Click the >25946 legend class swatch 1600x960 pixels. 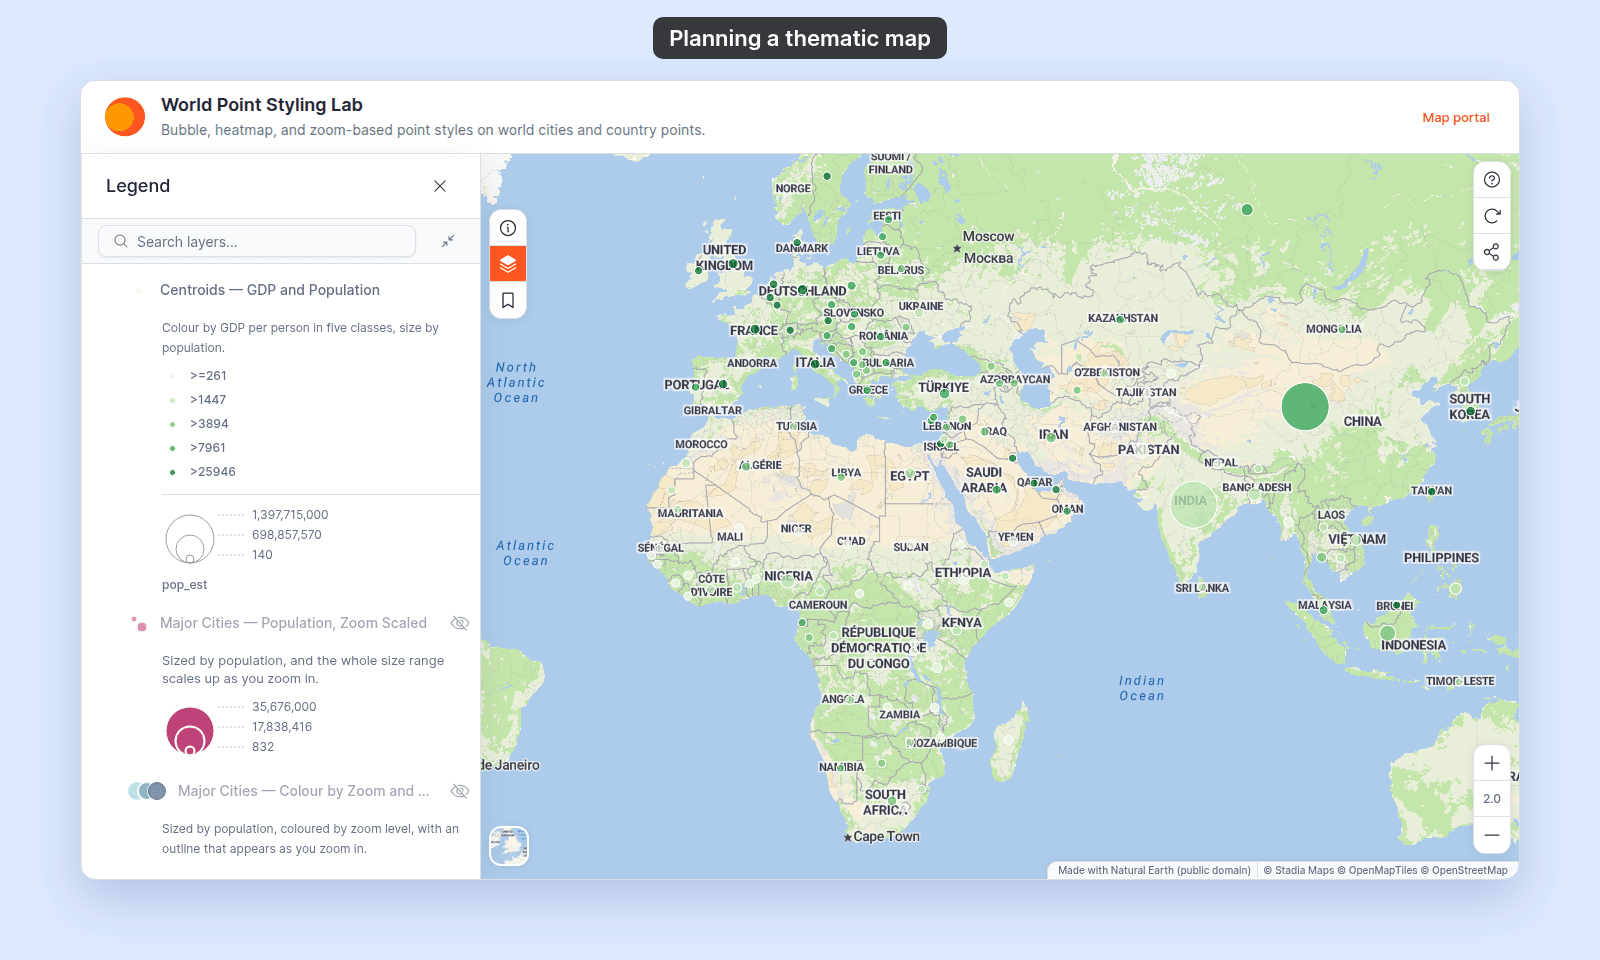[x=173, y=472]
